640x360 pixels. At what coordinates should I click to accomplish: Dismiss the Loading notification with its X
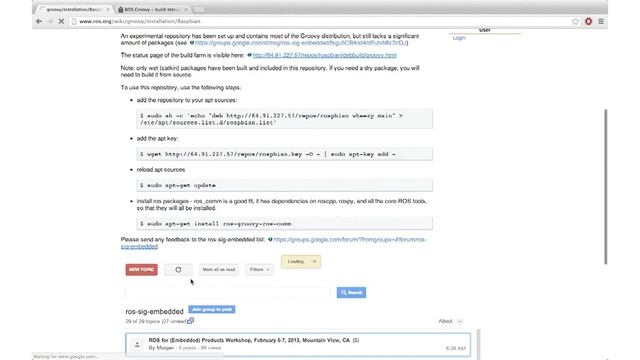coord(314,261)
